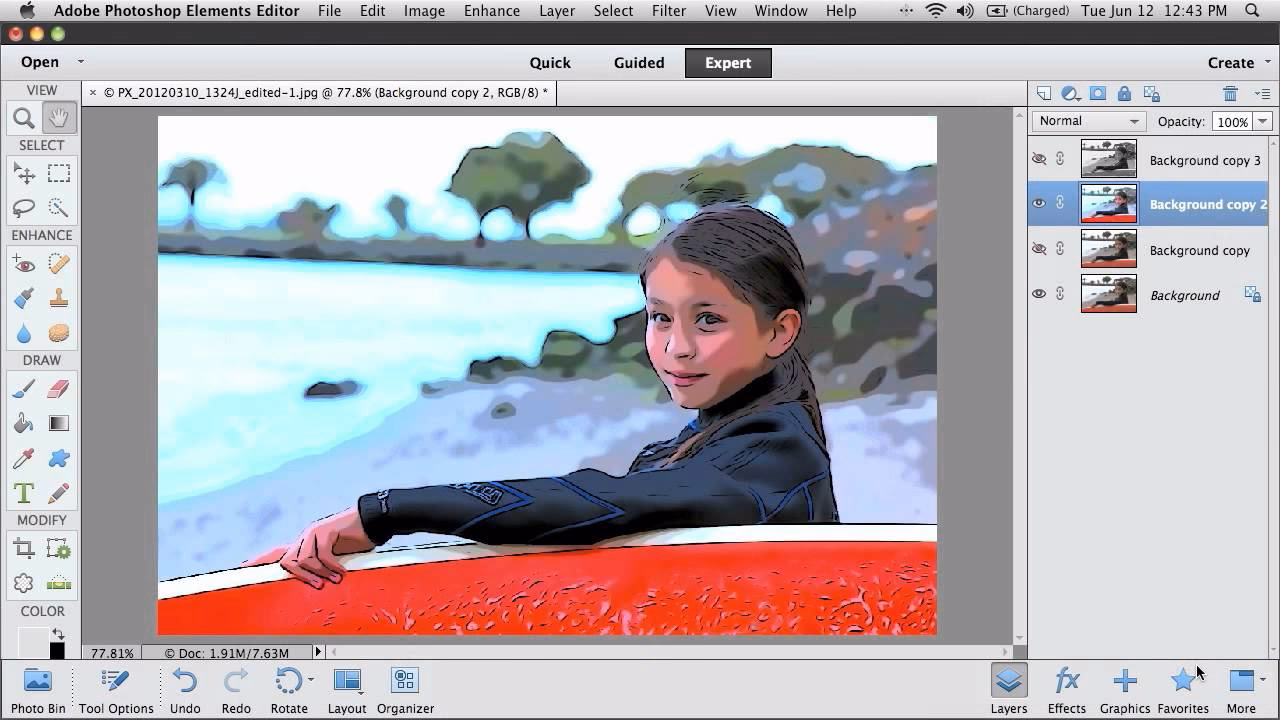The width and height of the screenshot is (1280, 720).
Task: Hide the Background copy 3 layer
Action: (1039, 158)
